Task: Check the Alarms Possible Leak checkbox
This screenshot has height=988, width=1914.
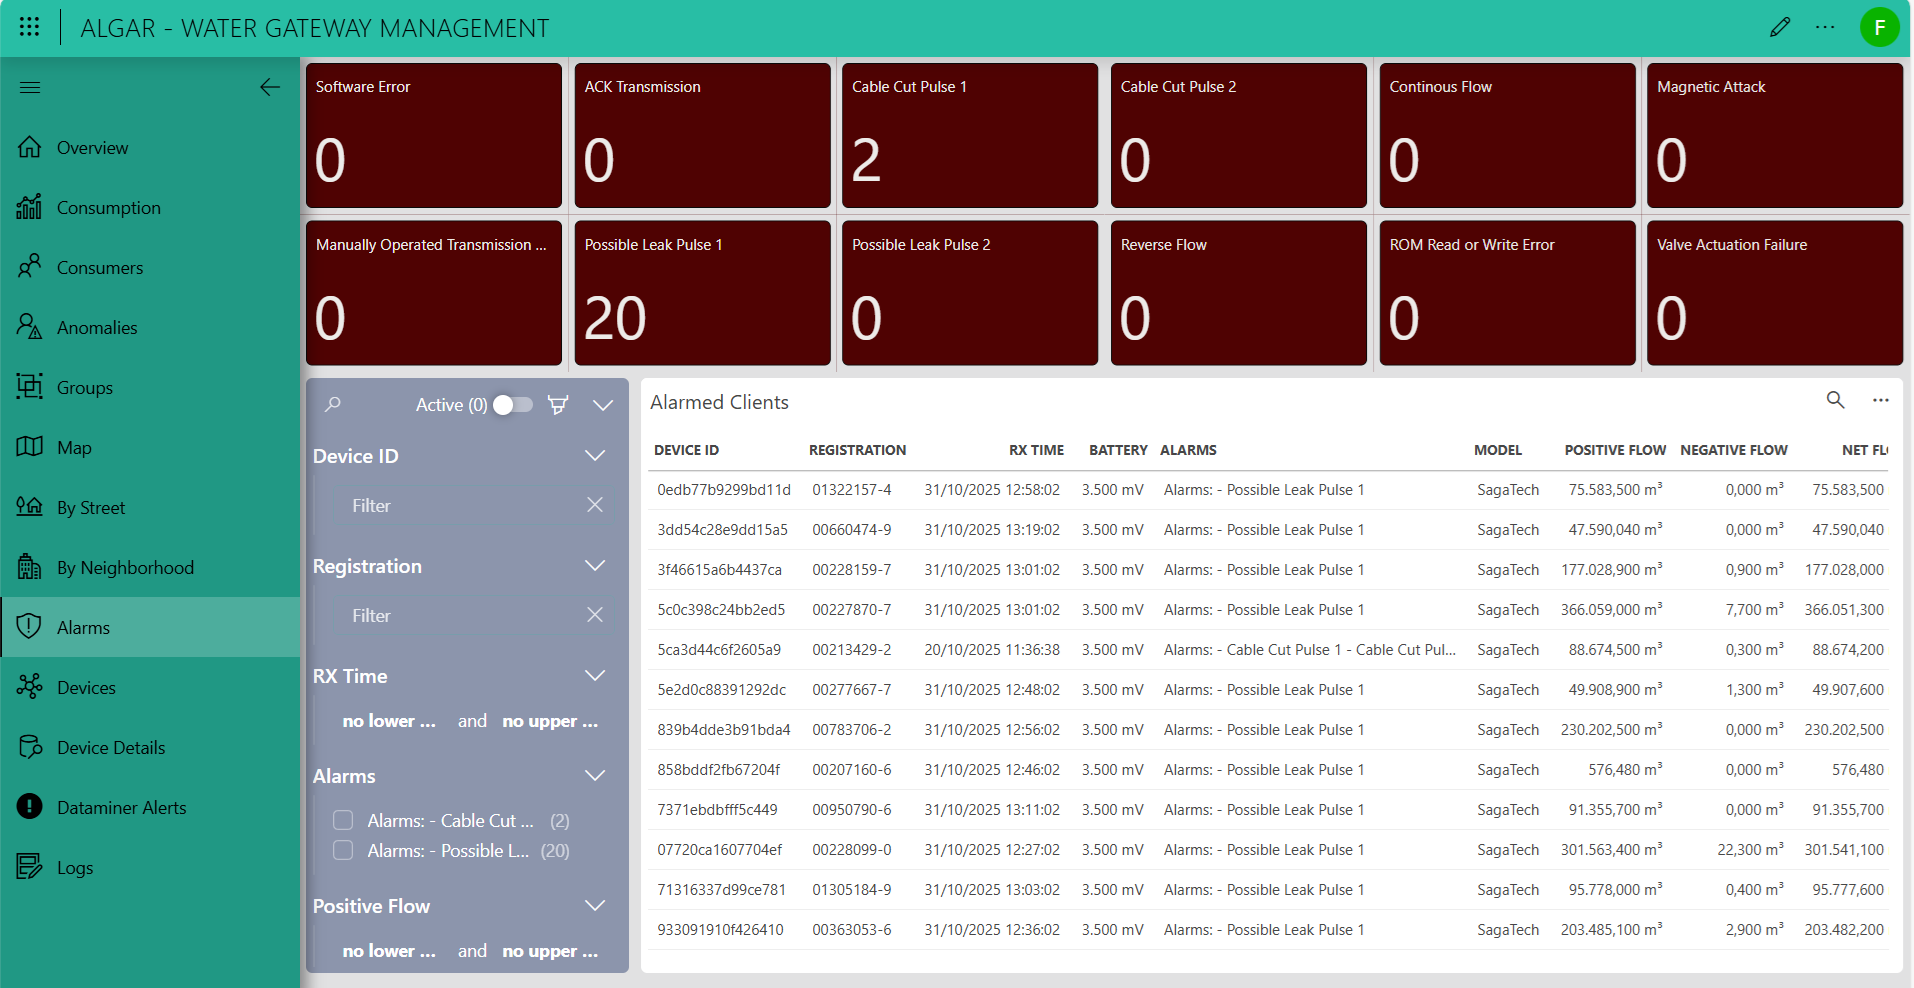Action: [x=343, y=850]
